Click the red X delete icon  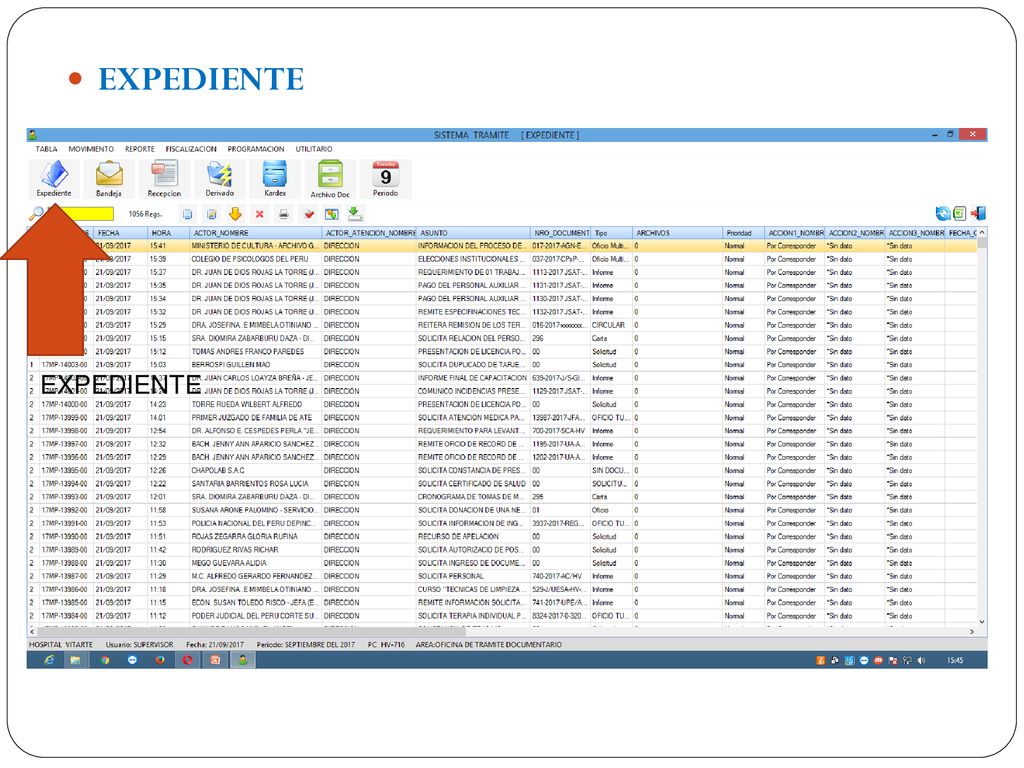pyautogui.click(x=259, y=214)
